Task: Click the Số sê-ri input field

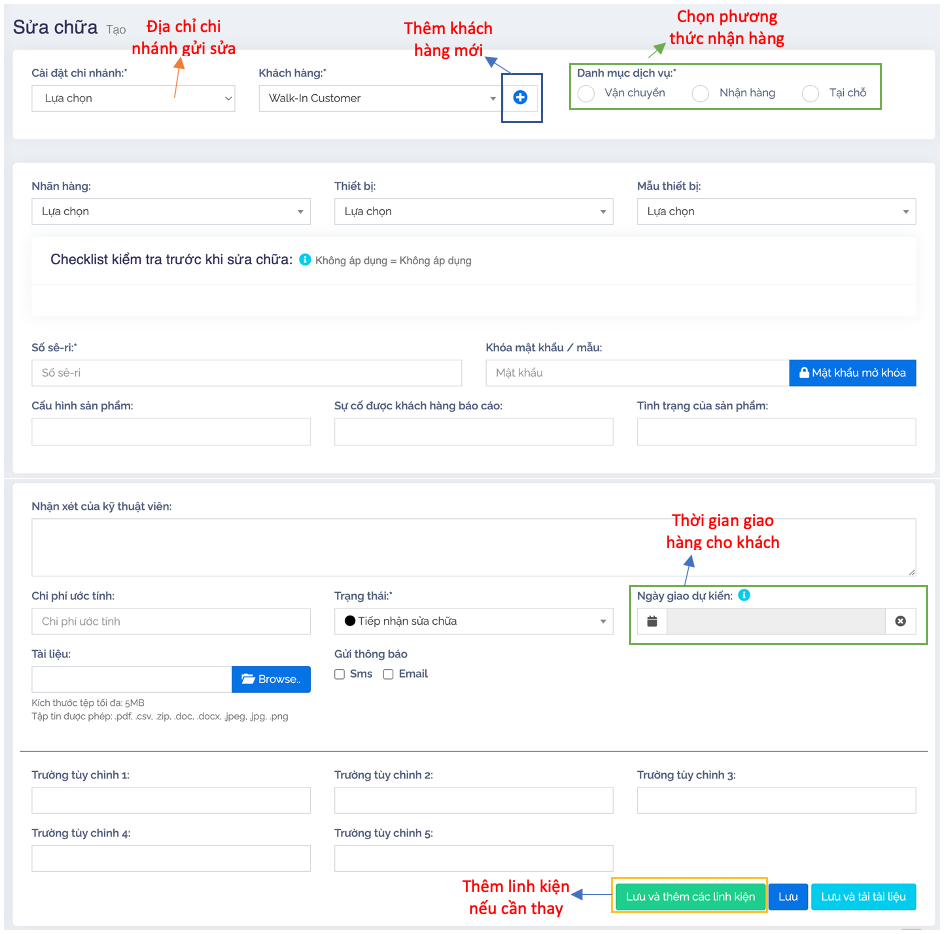Action: 246,373
